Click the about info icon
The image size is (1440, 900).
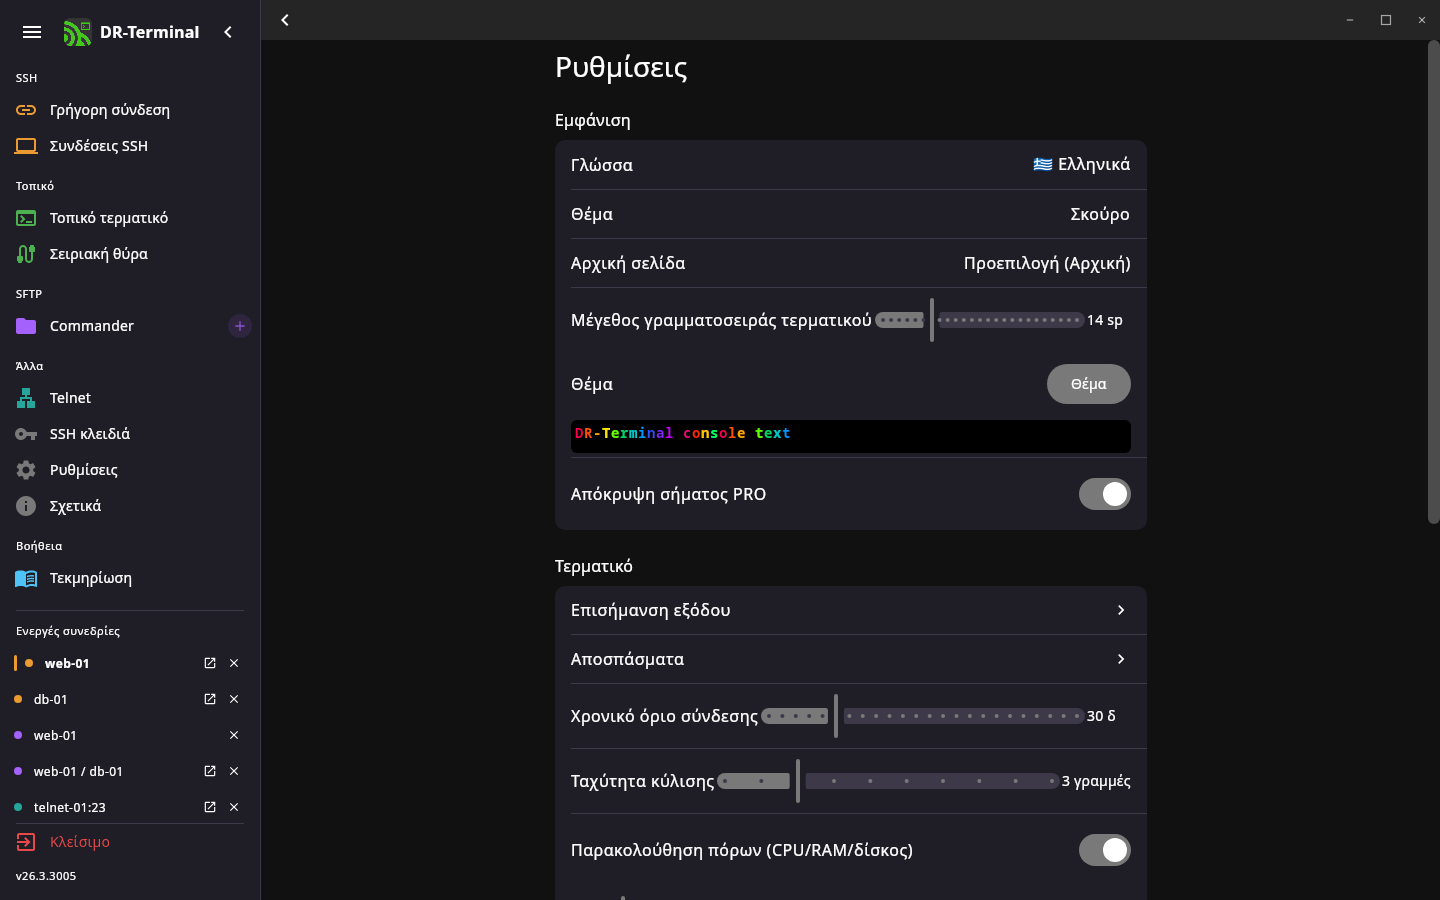click(26, 506)
